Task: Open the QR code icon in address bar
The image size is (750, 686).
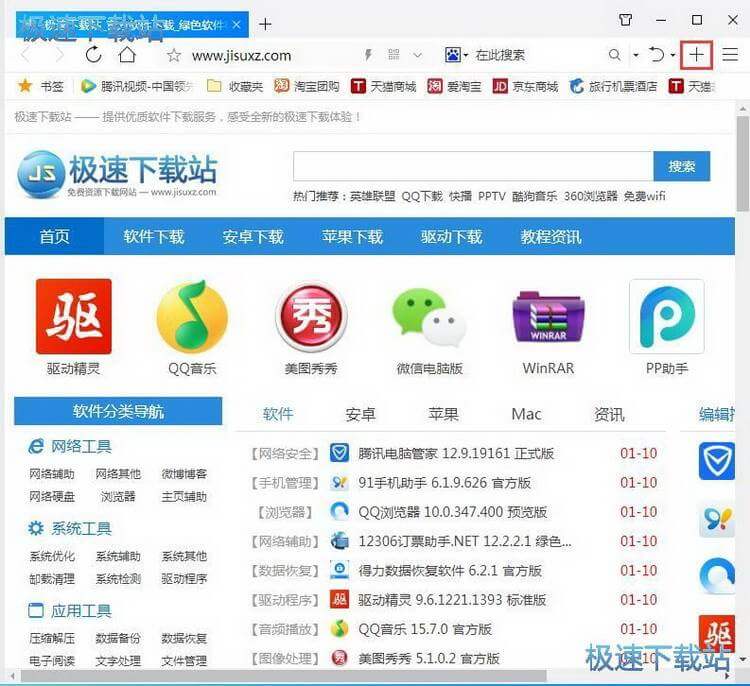Action: click(x=394, y=55)
